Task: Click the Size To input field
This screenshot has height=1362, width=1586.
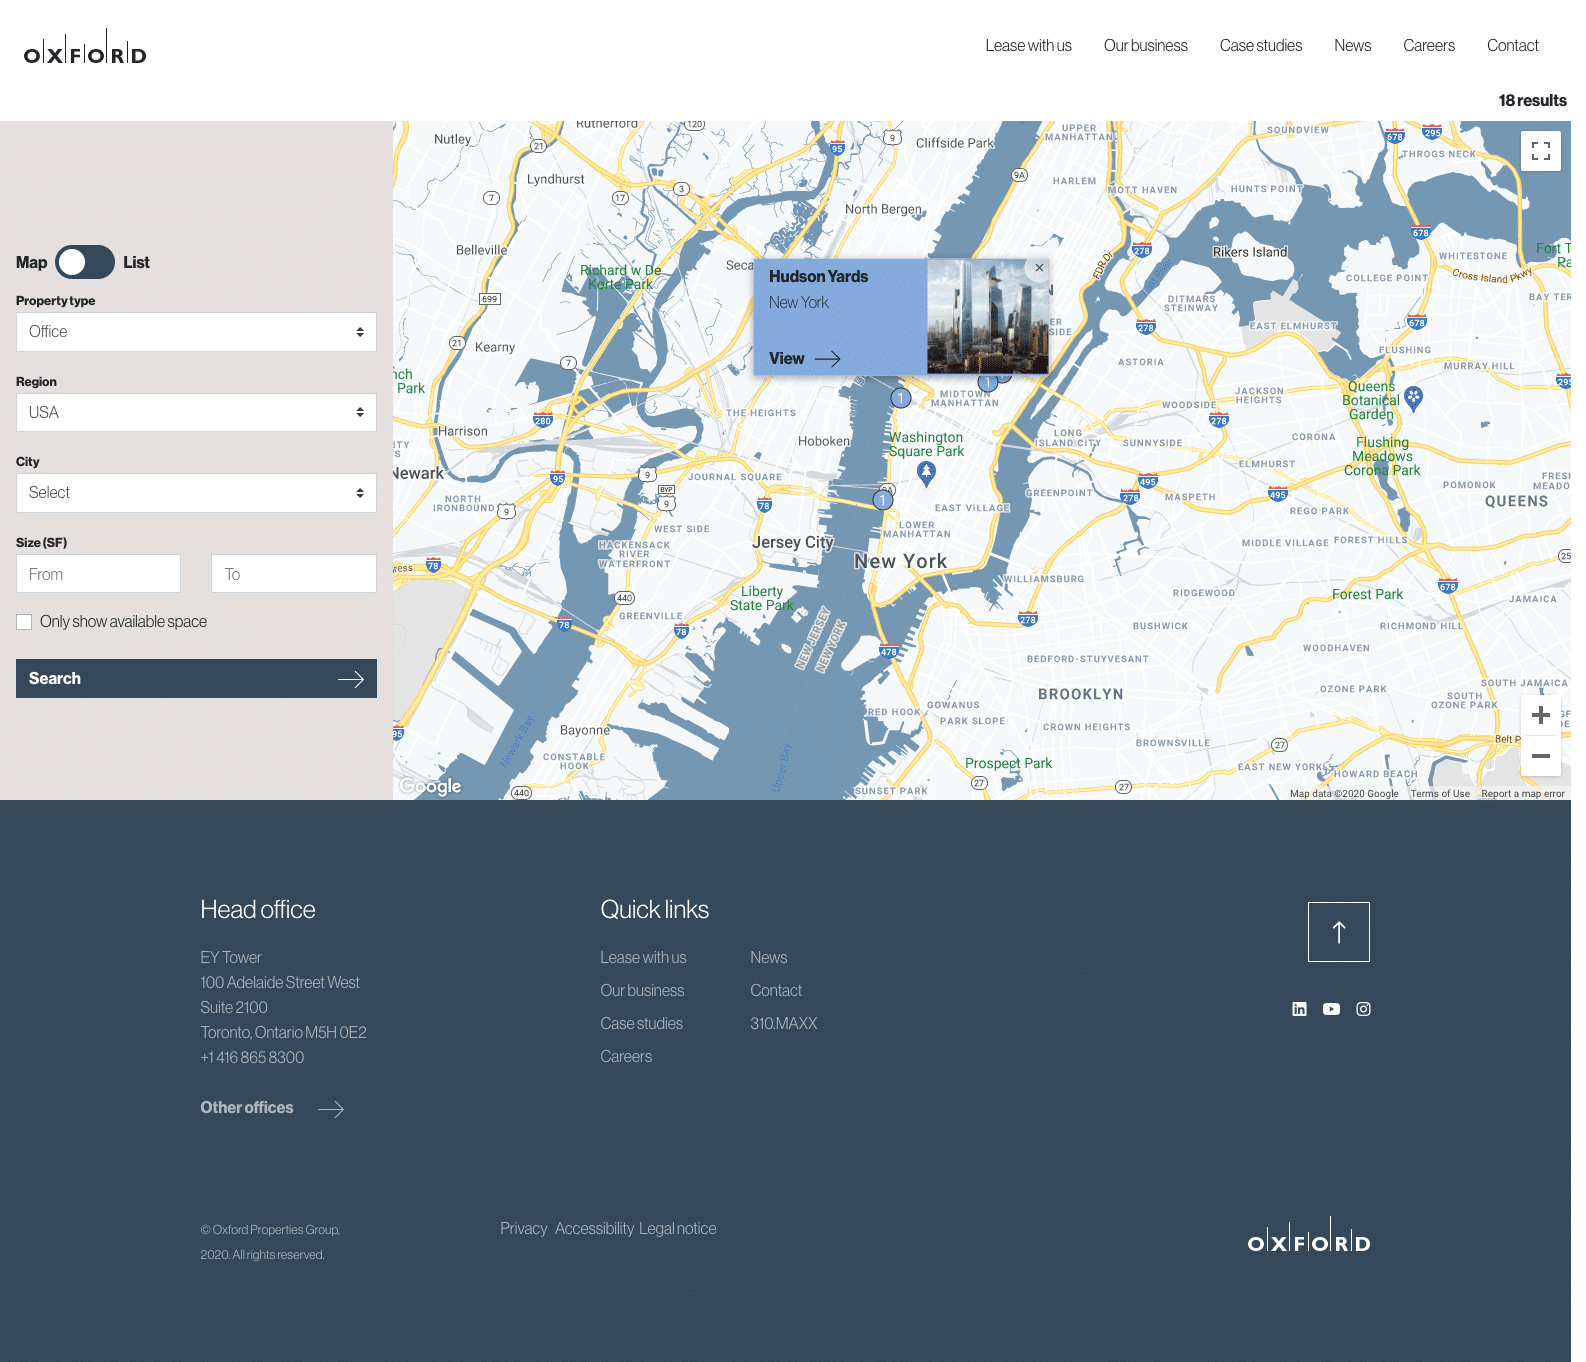Action: (x=294, y=574)
